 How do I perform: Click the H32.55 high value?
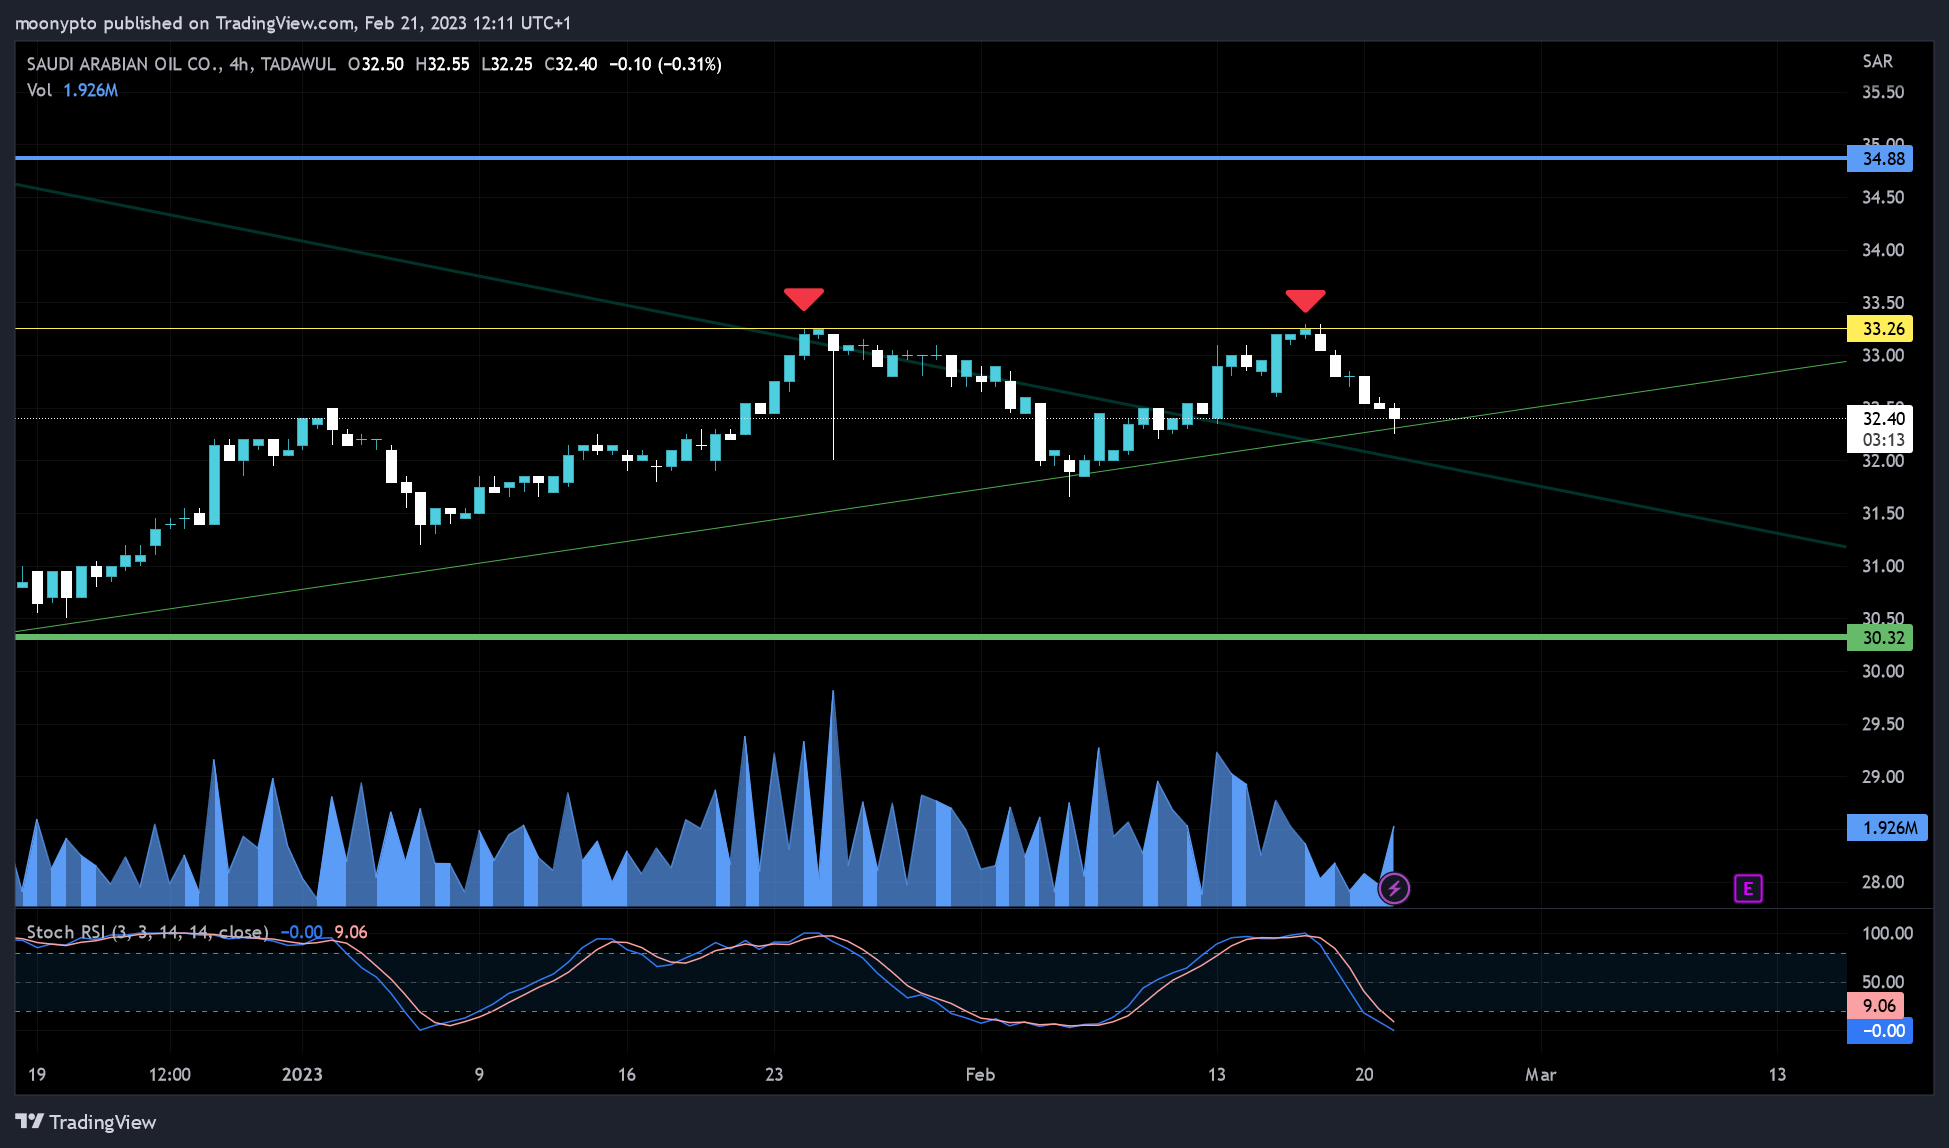point(442,64)
